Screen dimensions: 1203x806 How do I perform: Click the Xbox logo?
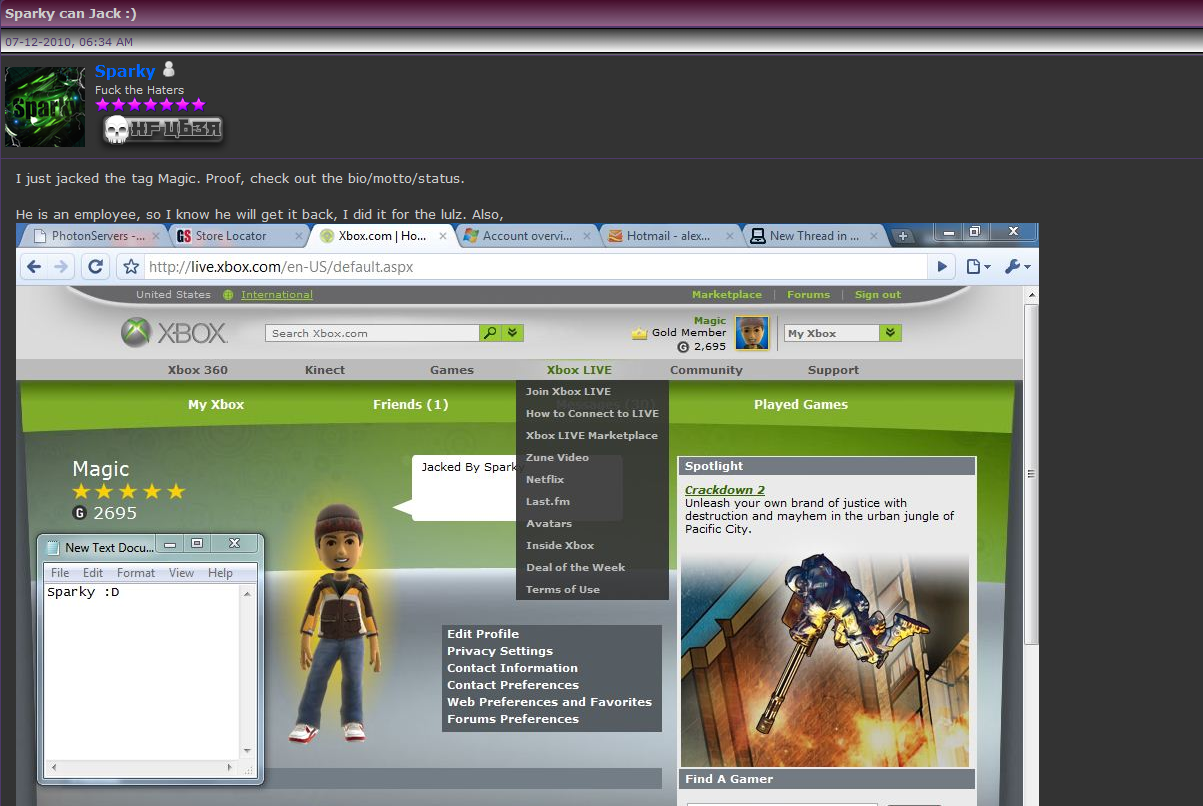coord(174,333)
